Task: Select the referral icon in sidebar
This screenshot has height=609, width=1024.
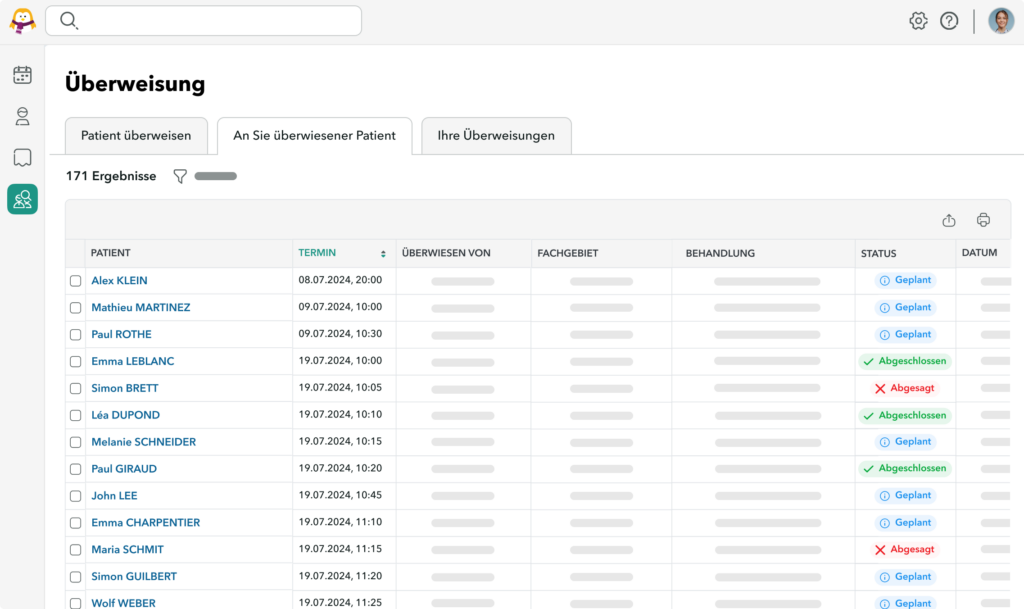Action: coord(22,199)
